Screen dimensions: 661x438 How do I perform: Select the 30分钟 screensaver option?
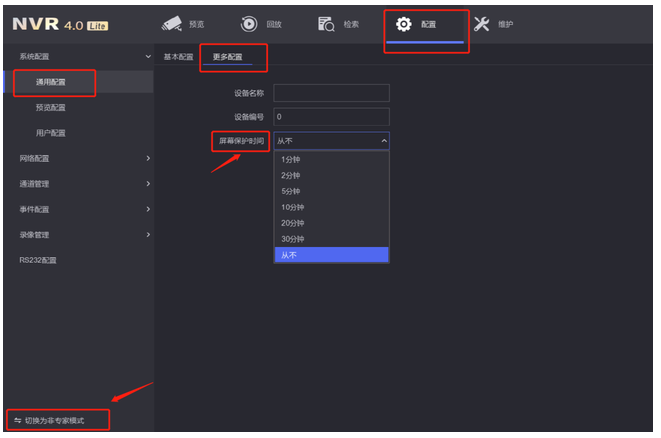click(292, 239)
